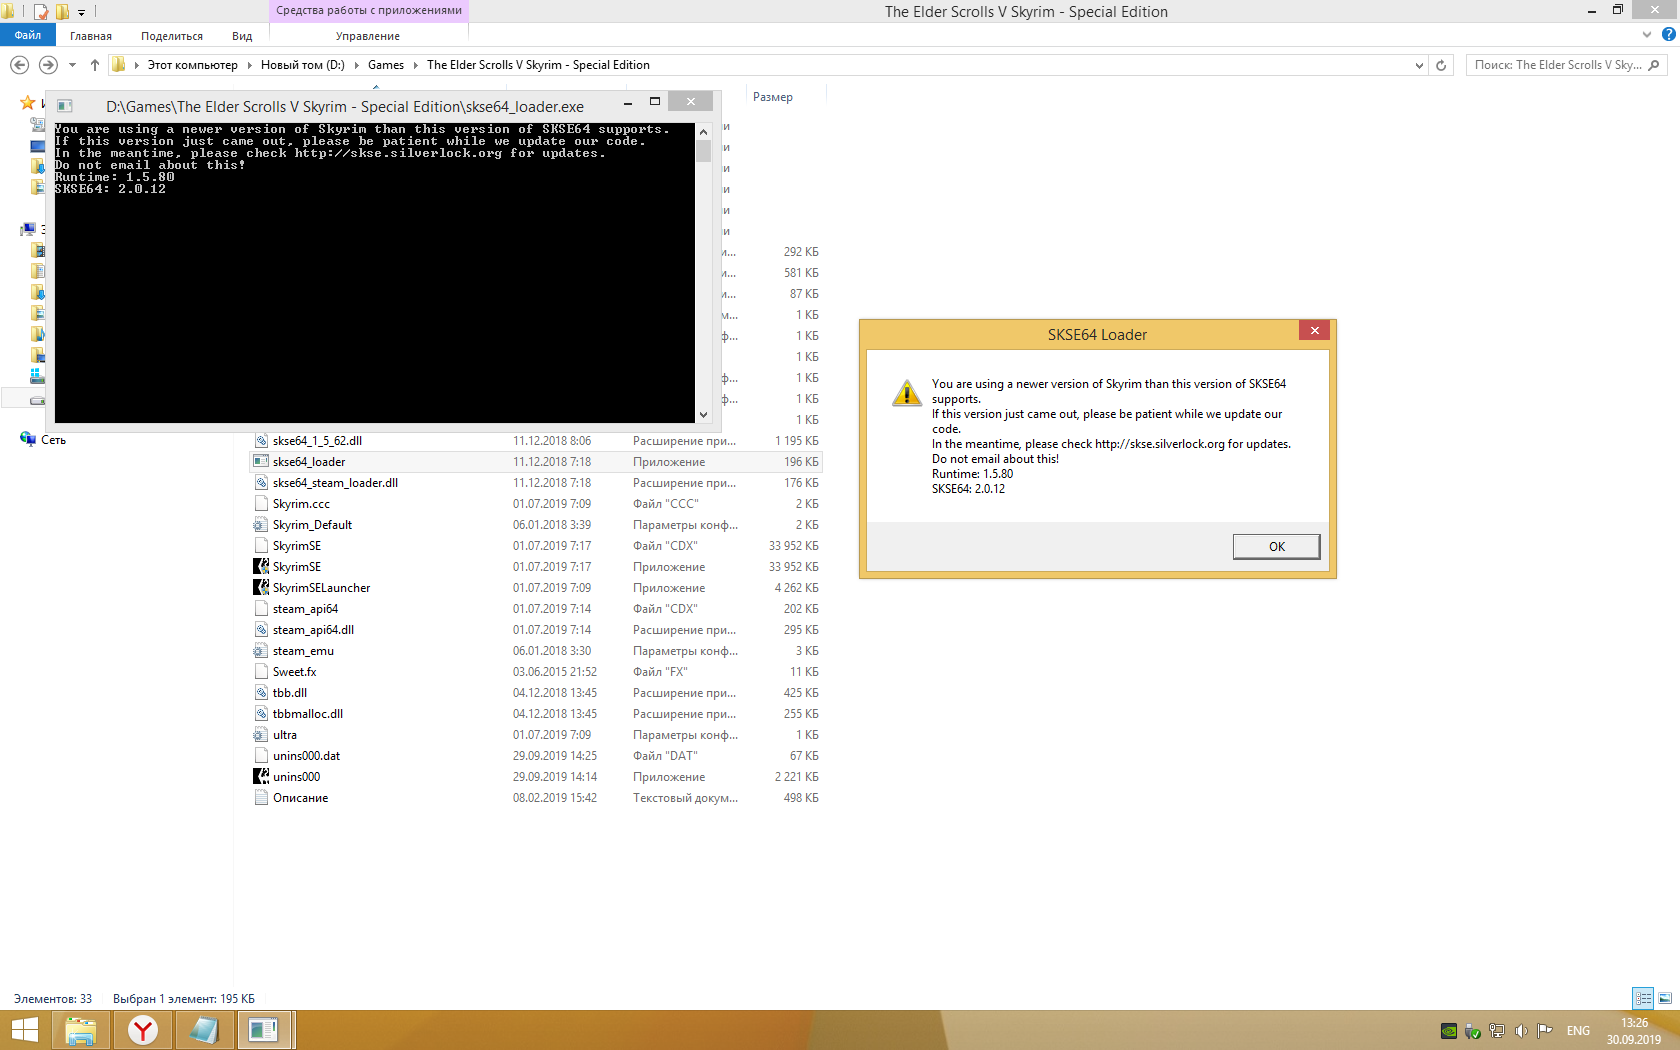Navigate back with the back arrow
Viewport: 1680px width, 1050px height.
19,65
